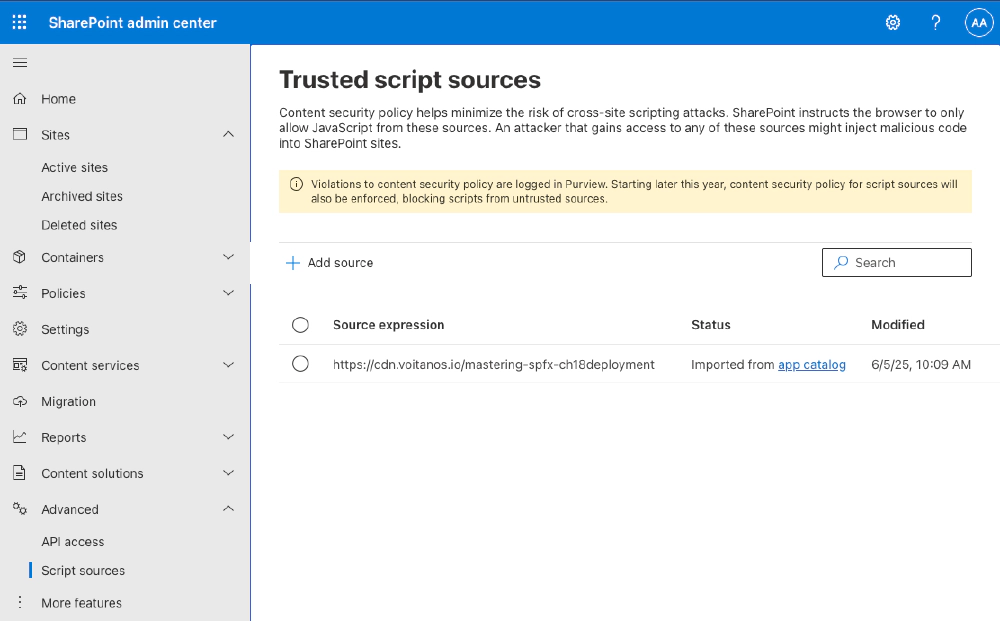This screenshot has width=1000, height=621.
Task: Collapse the Advanced section chevron
Action: (228, 508)
